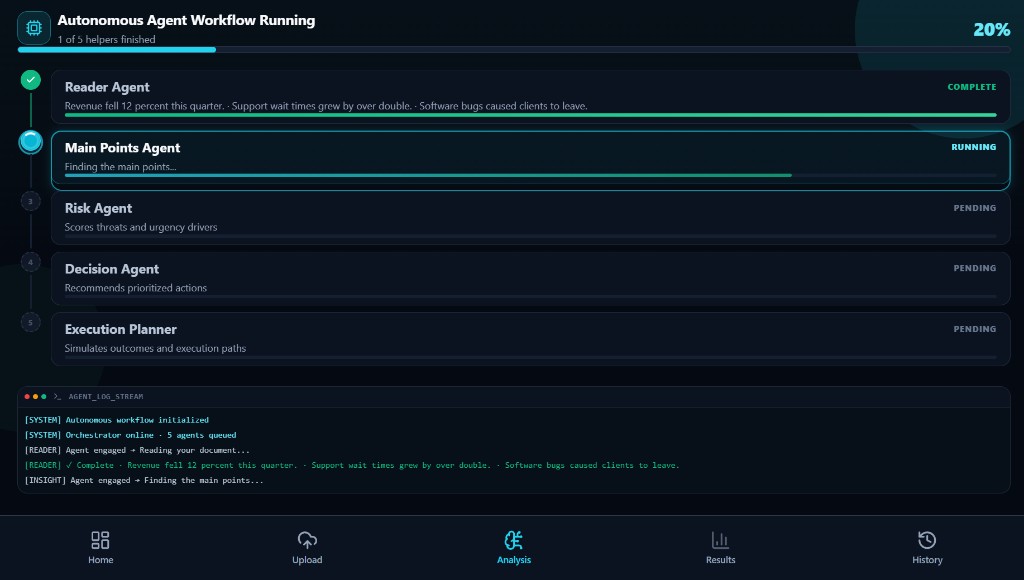Screen dimensions: 1024x580
Task: Click the PENDING status on Execution Planner
Action: (974, 329)
